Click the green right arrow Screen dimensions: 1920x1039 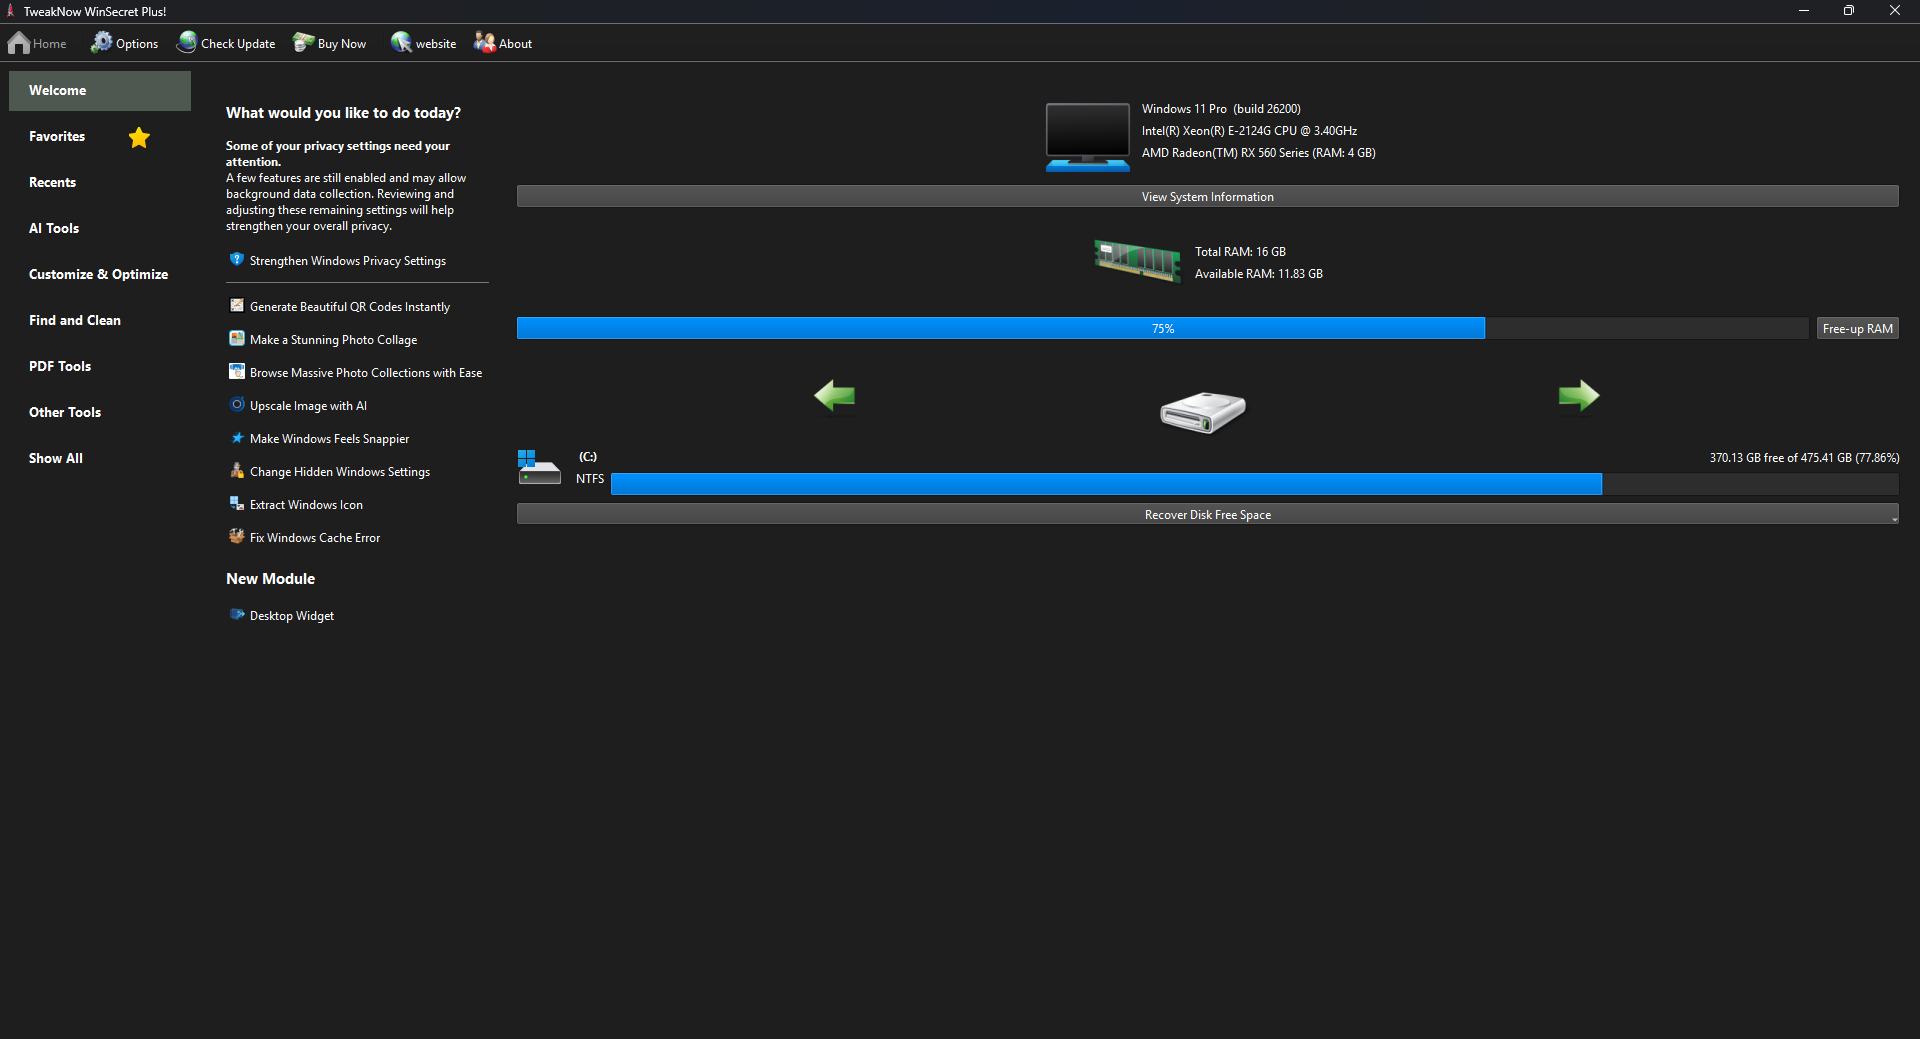(x=1579, y=396)
